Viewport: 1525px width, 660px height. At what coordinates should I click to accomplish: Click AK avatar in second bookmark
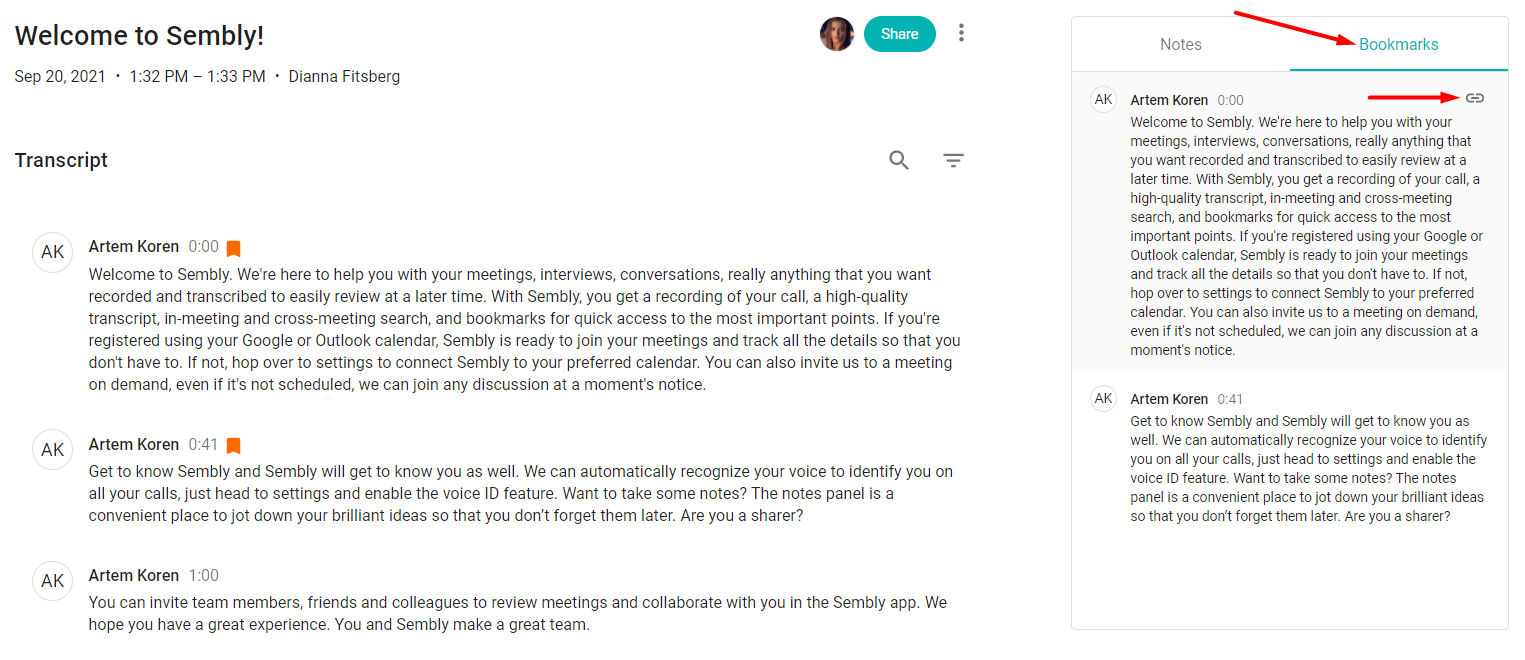[1103, 398]
